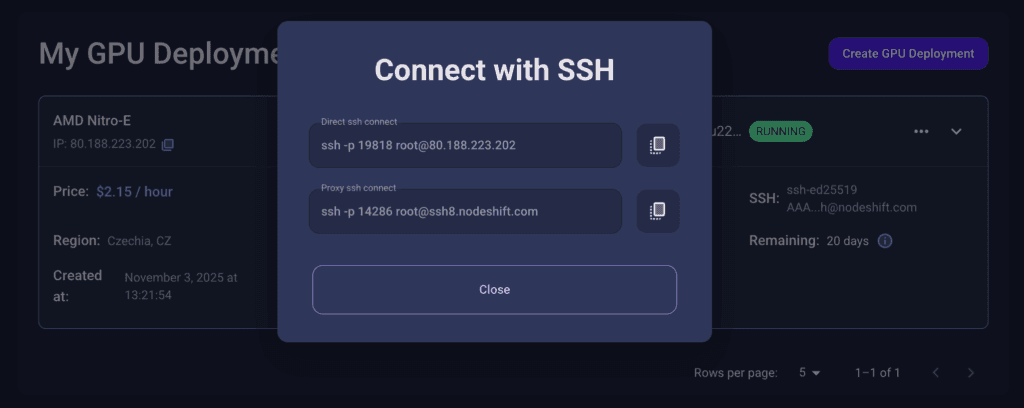Click the proxy ssh connect command field
The height and width of the screenshot is (408, 1024).
pos(465,211)
